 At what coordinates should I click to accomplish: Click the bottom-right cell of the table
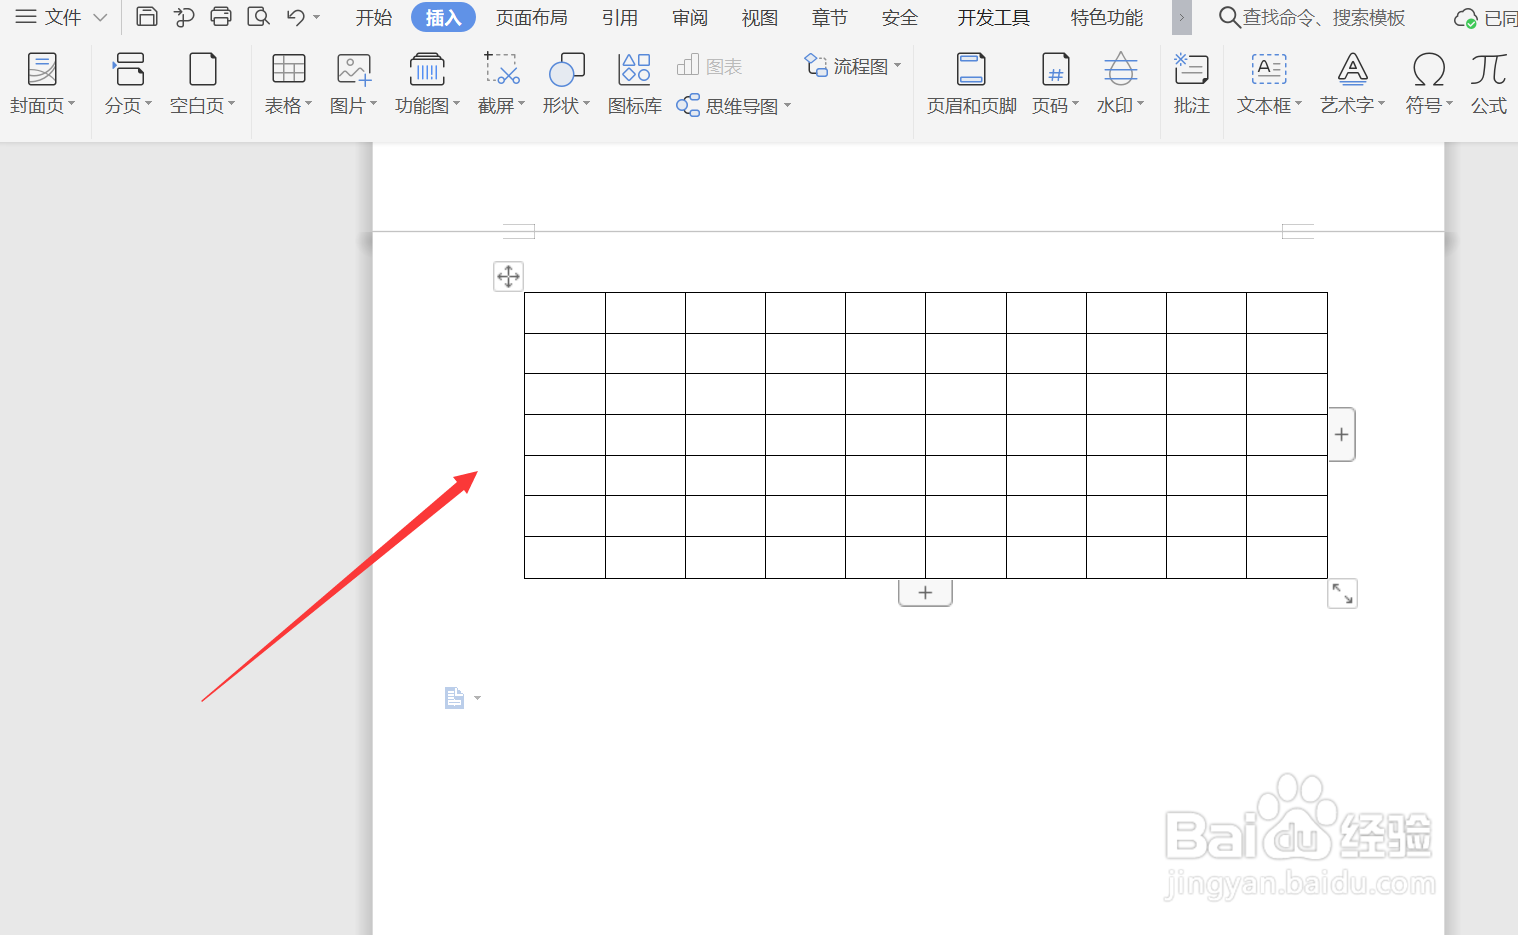coord(1287,557)
